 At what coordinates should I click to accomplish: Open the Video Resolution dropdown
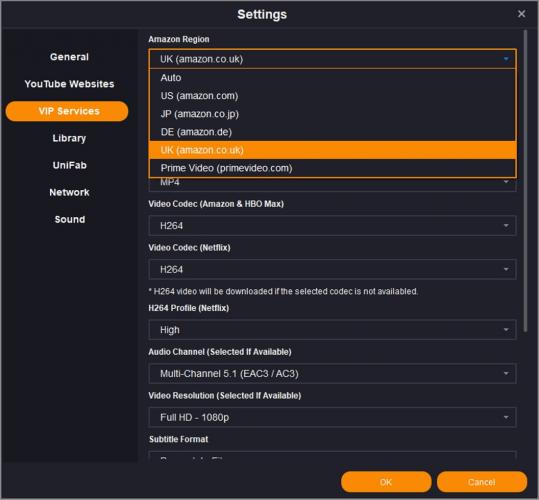click(x=332, y=418)
